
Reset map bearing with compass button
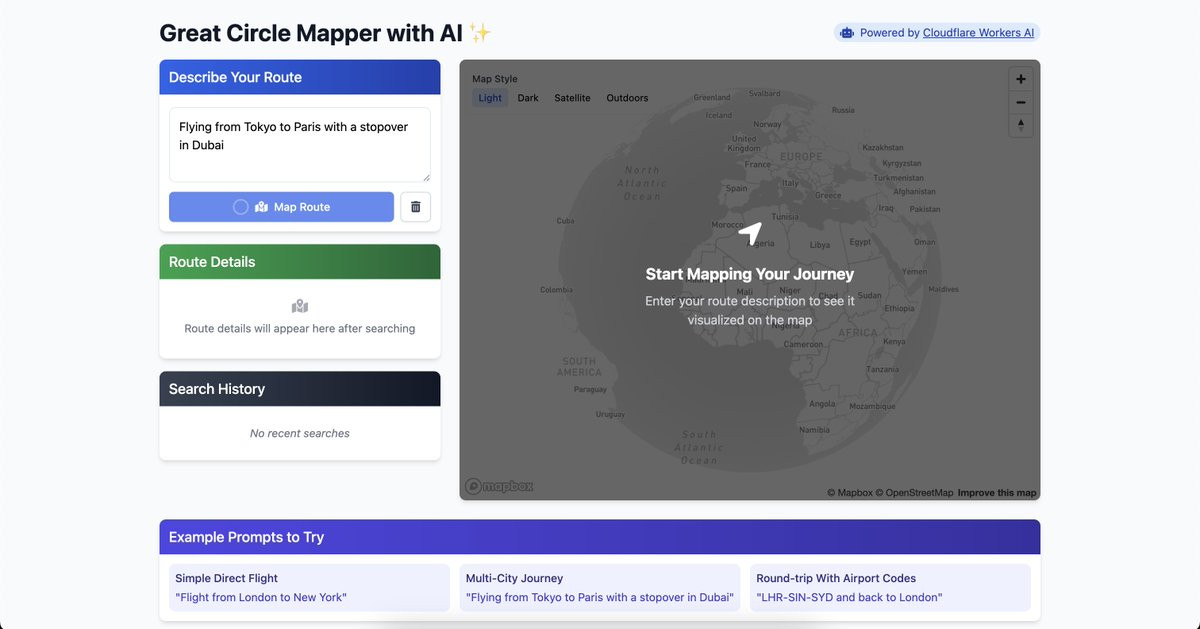coord(1020,125)
